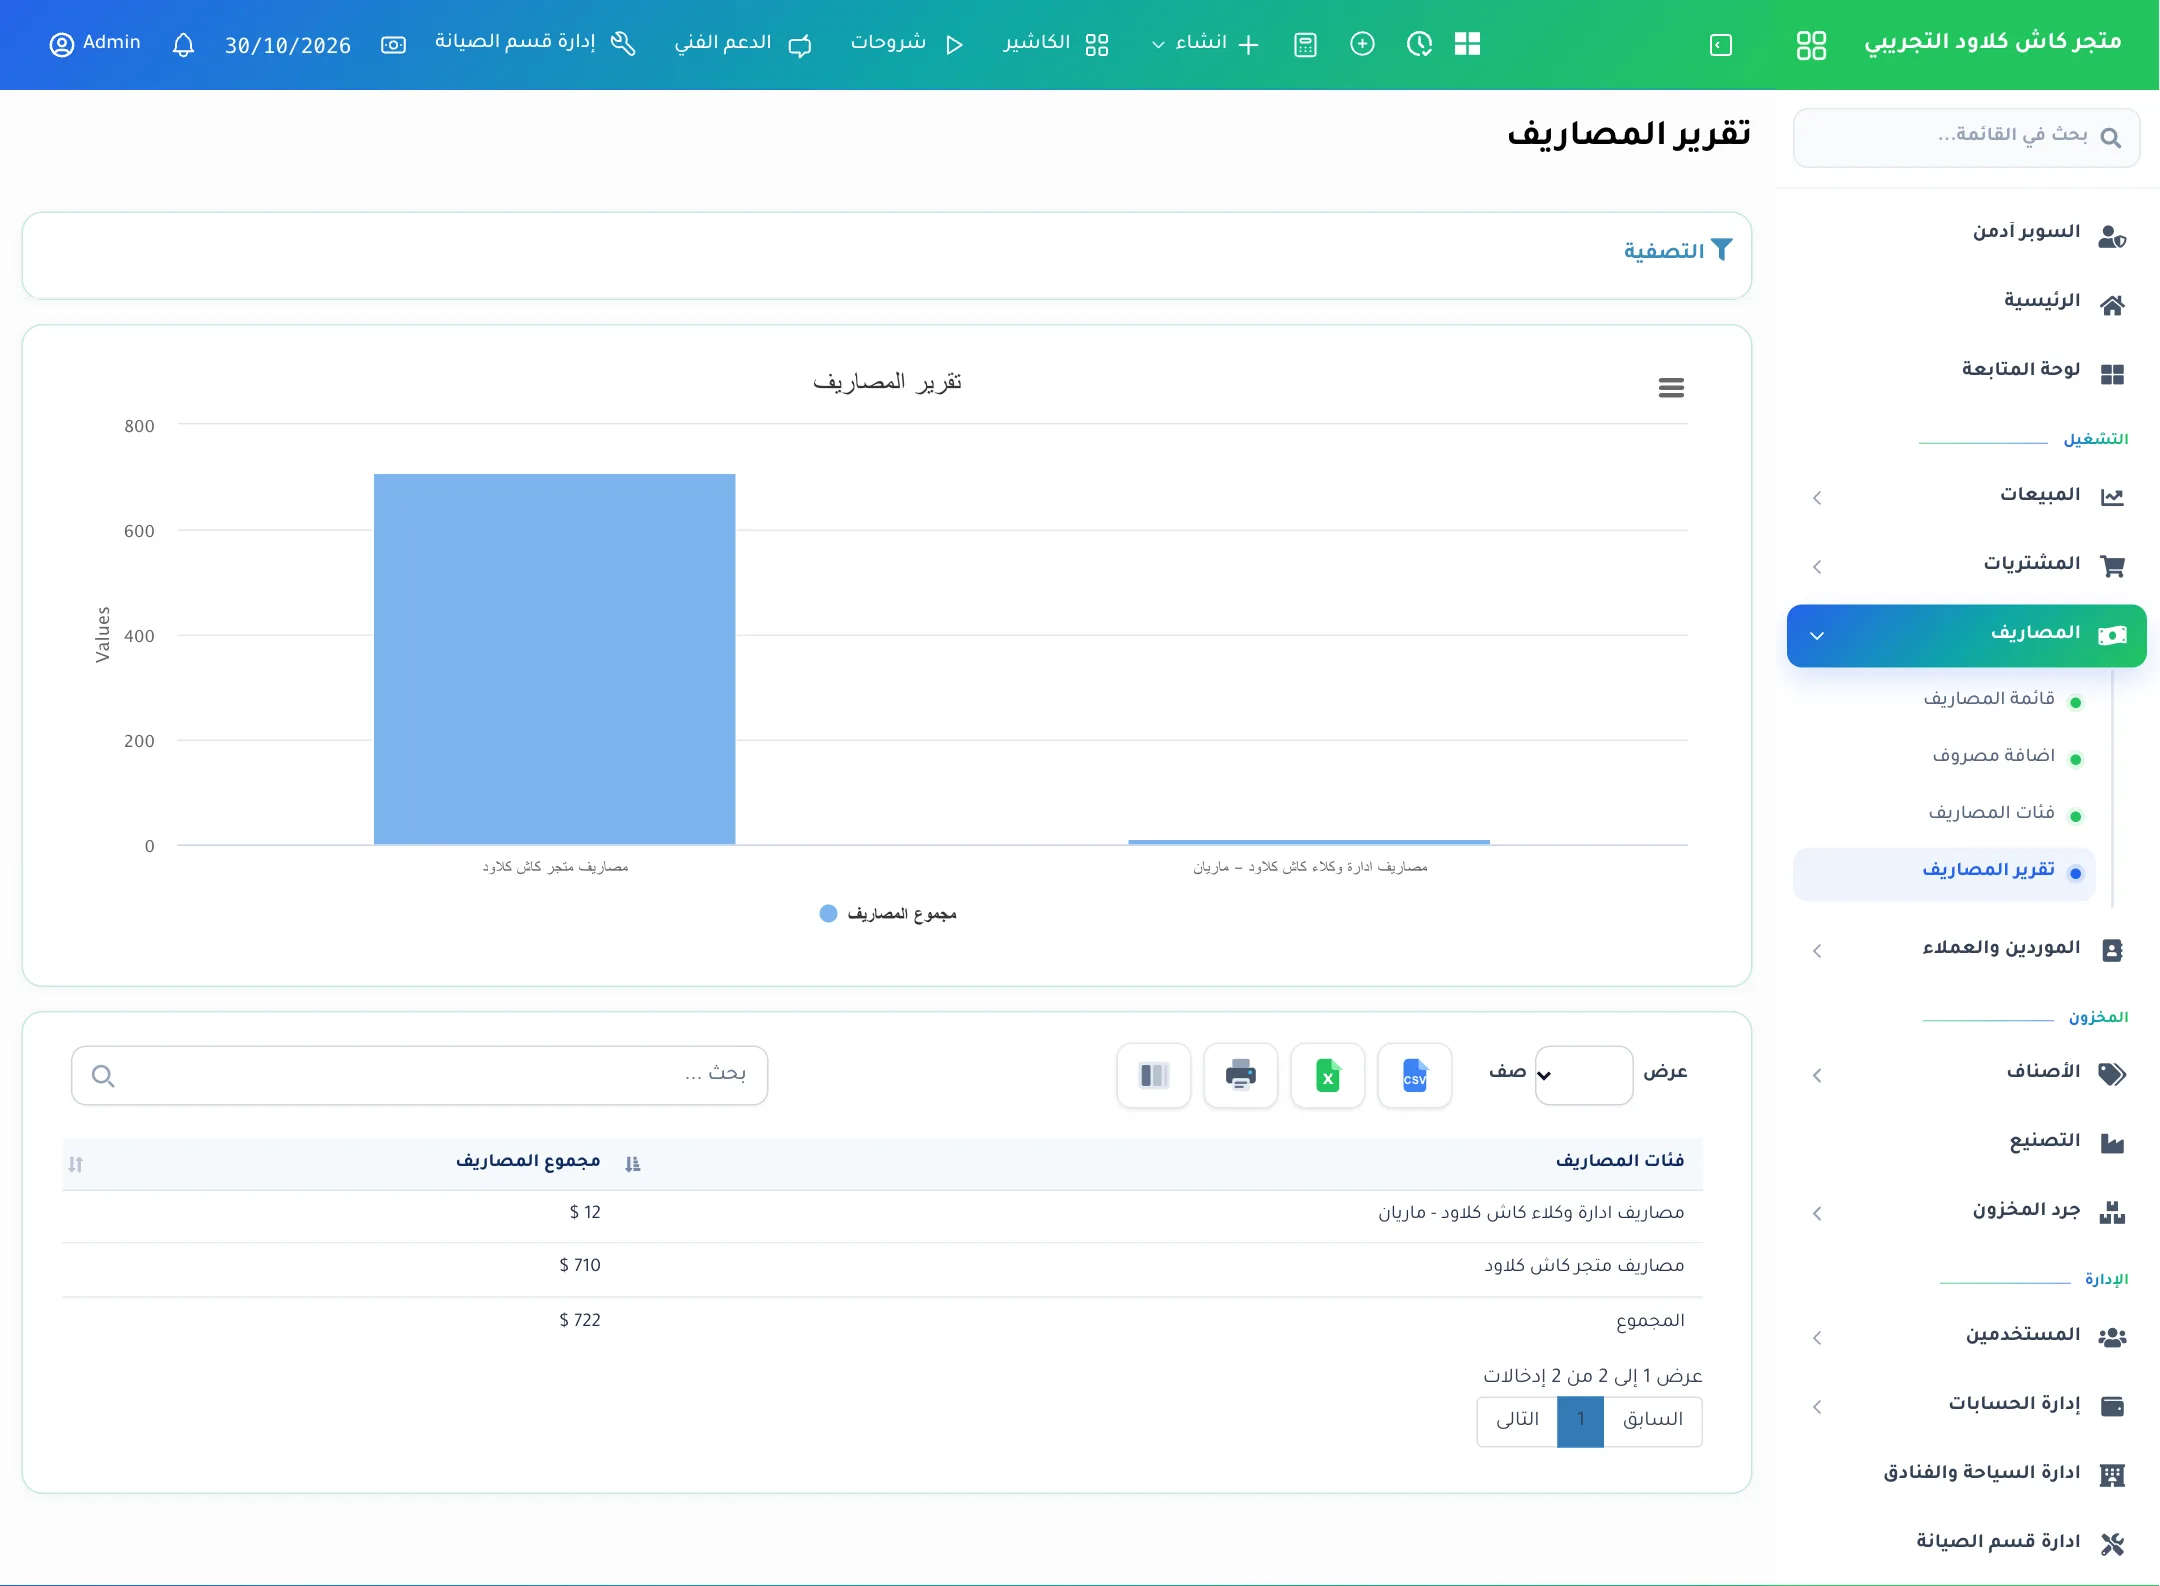
Task: Click the التالي pagination button
Action: pos(1517,1420)
